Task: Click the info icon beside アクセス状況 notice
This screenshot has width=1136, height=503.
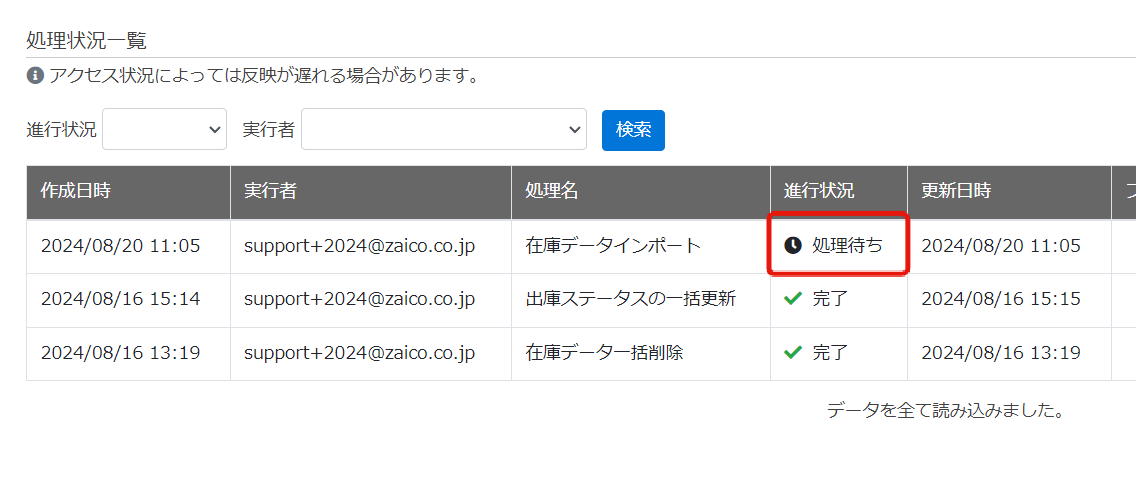Action: [x=34, y=75]
